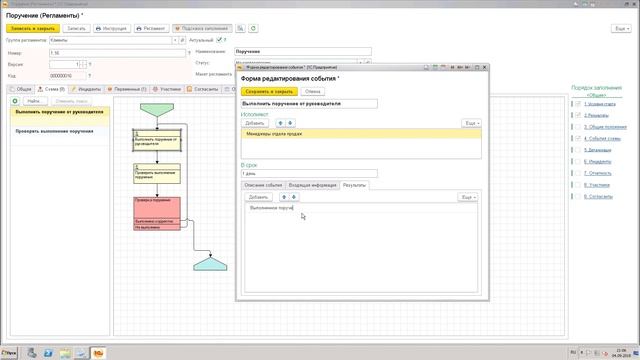Click the event name field in dialog
The width and height of the screenshot is (640, 360).
coord(309,104)
